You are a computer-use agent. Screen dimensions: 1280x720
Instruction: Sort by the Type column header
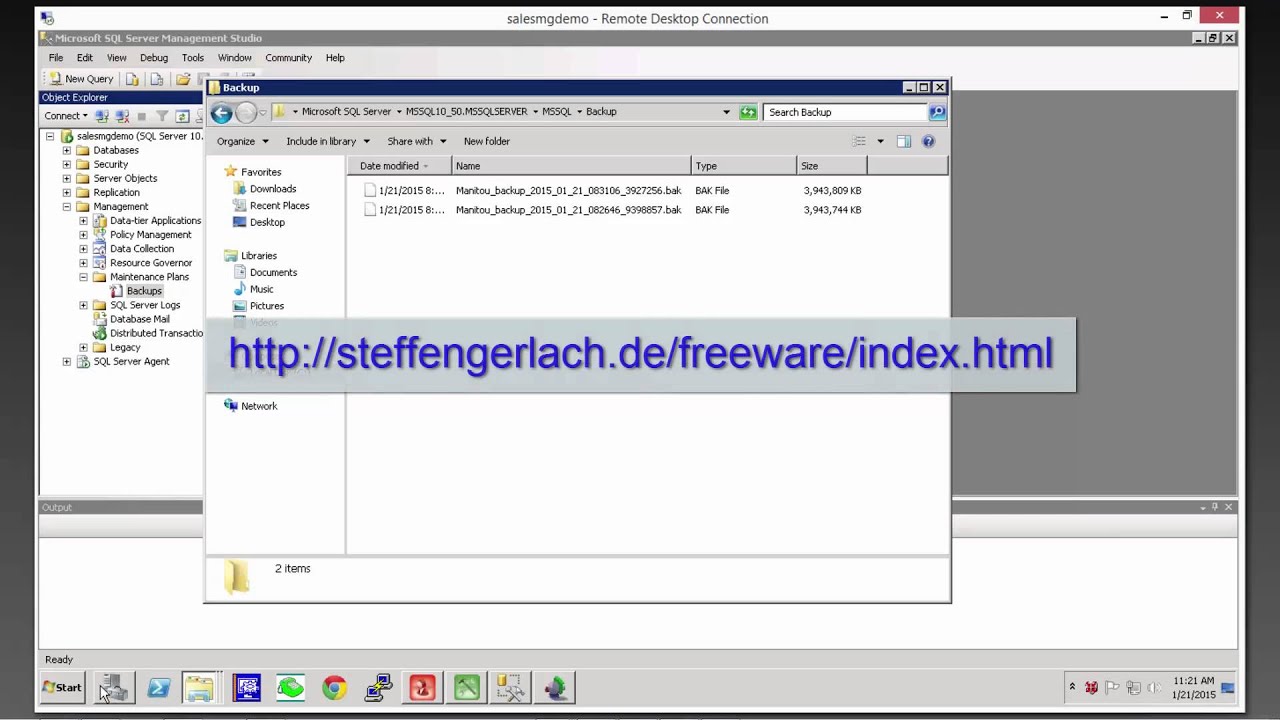click(x=744, y=166)
